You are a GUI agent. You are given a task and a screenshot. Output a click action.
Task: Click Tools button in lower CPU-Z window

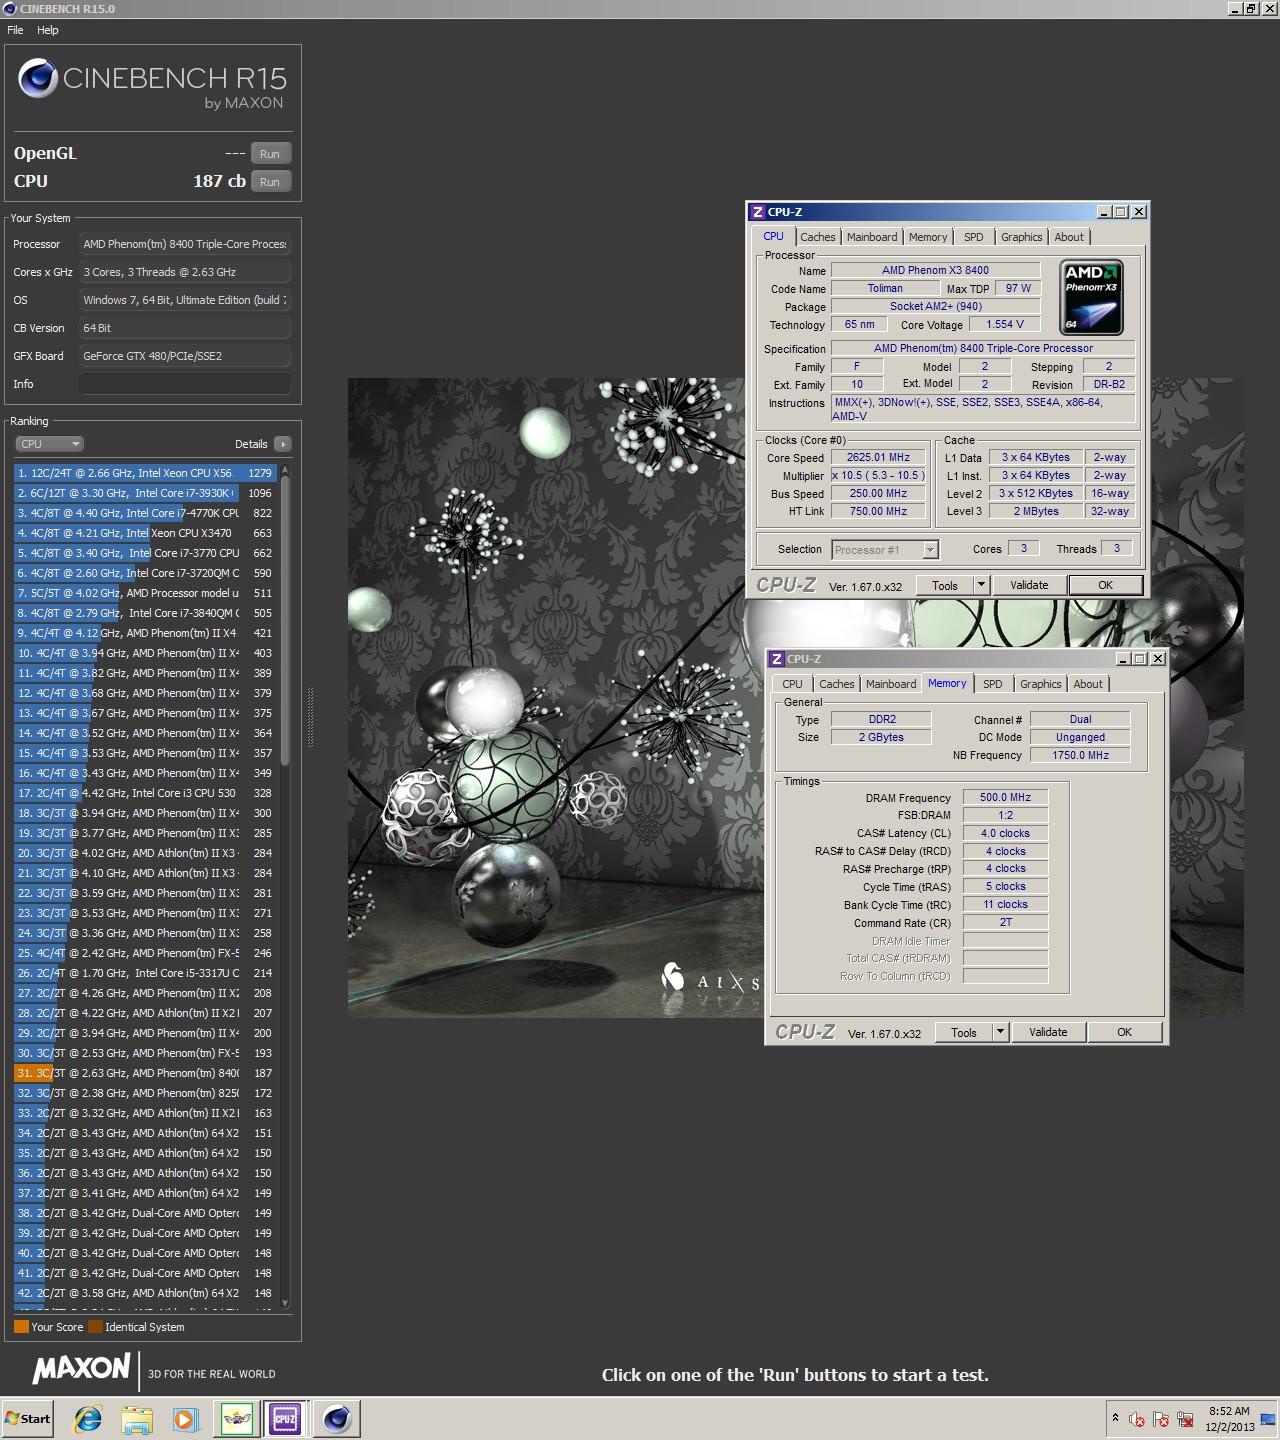pyautogui.click(x=963, y=1033)
